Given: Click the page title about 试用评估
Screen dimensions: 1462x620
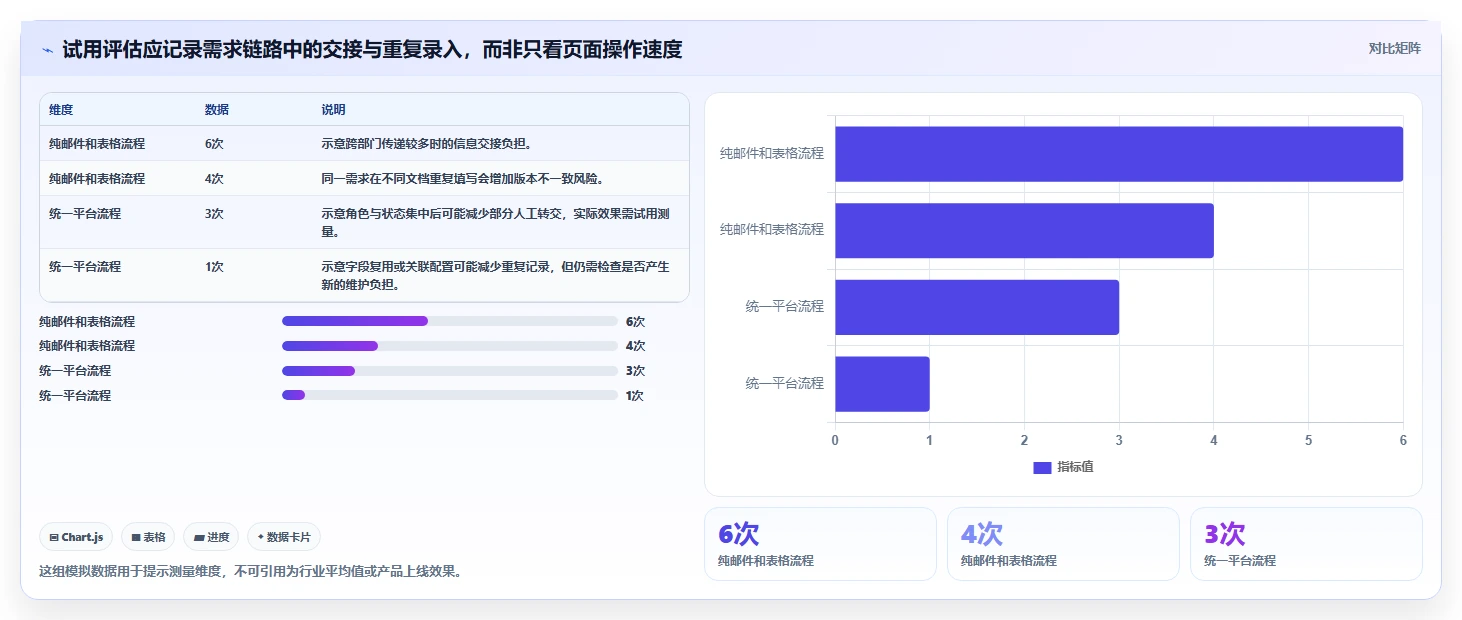Looking at the screenshot, I should (x=372, y=49).
